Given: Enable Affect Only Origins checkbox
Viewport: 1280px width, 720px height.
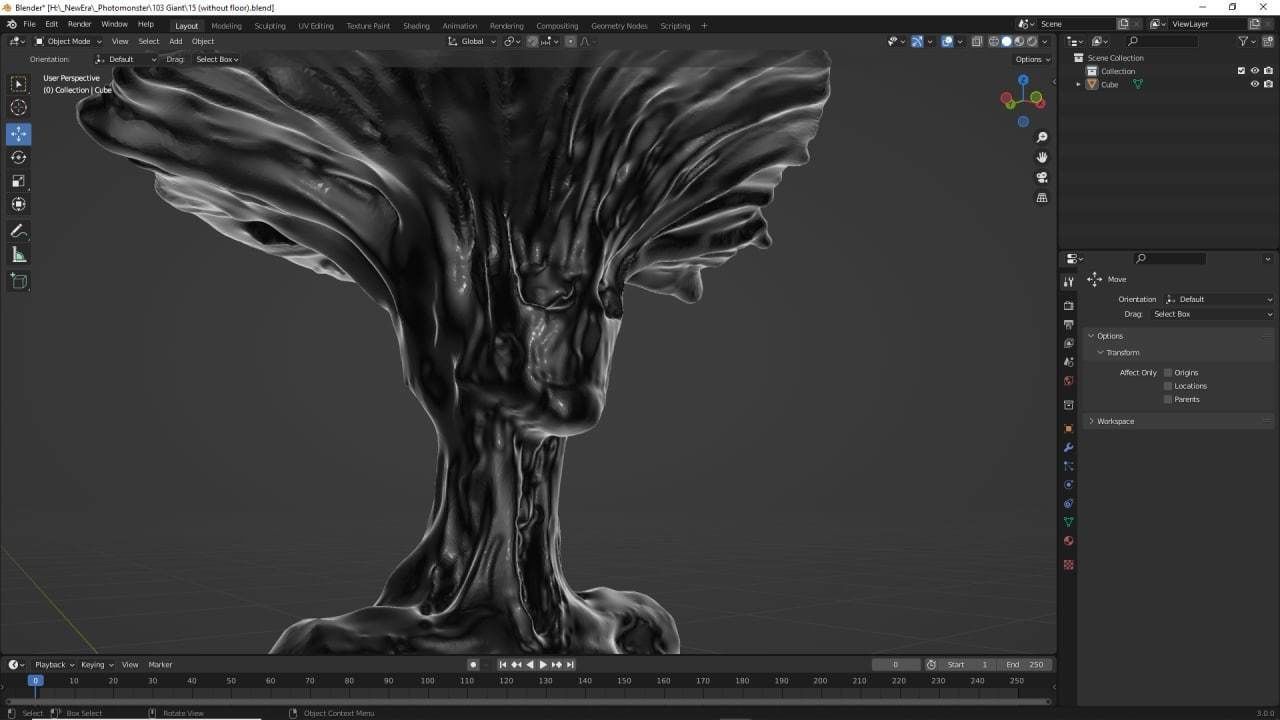Looking at the screenshot, I should (x=1168, y=372).
